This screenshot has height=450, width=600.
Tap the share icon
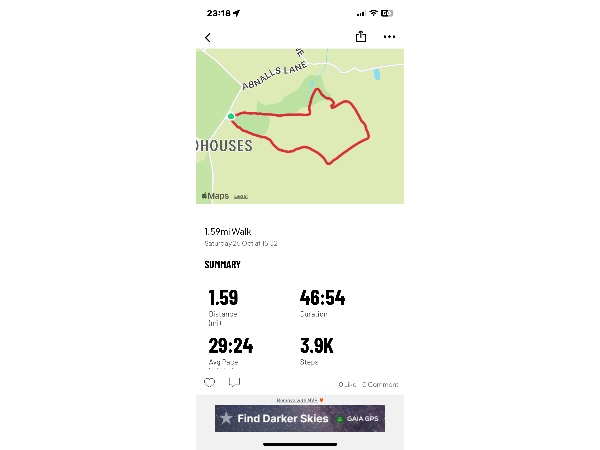[361, 37]
